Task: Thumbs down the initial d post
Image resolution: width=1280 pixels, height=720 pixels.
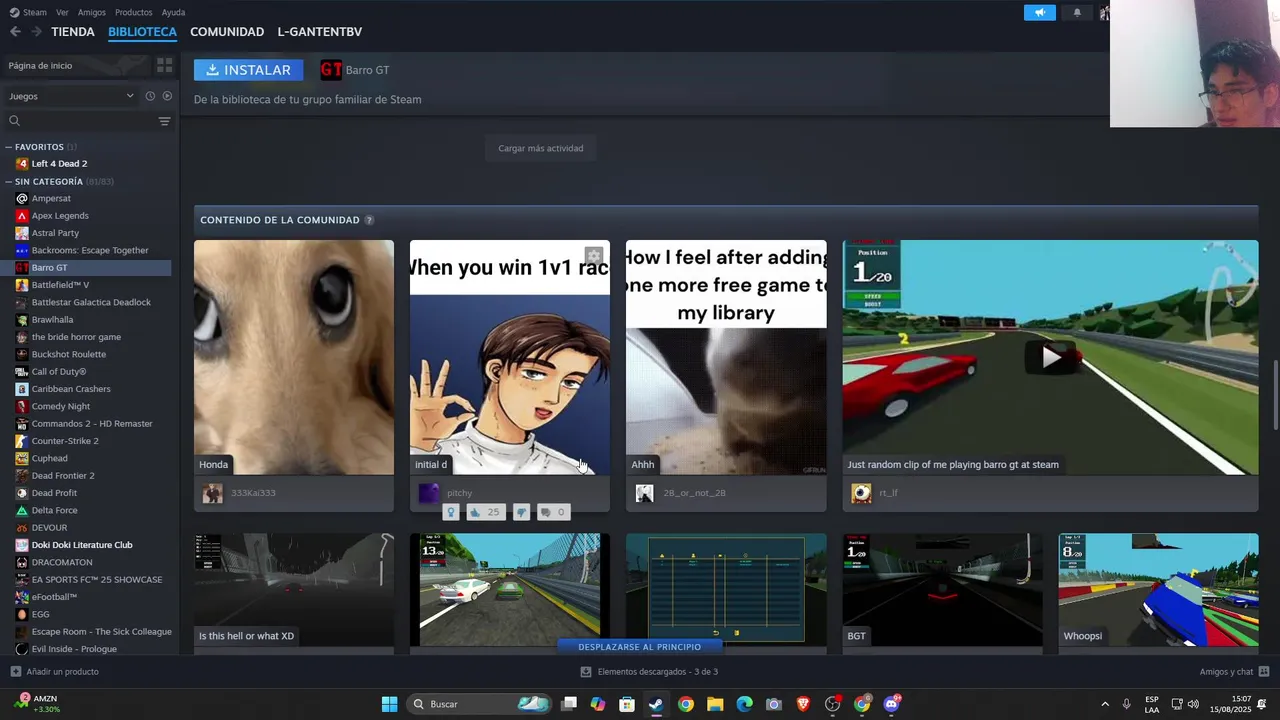Action: click(521, 512)
